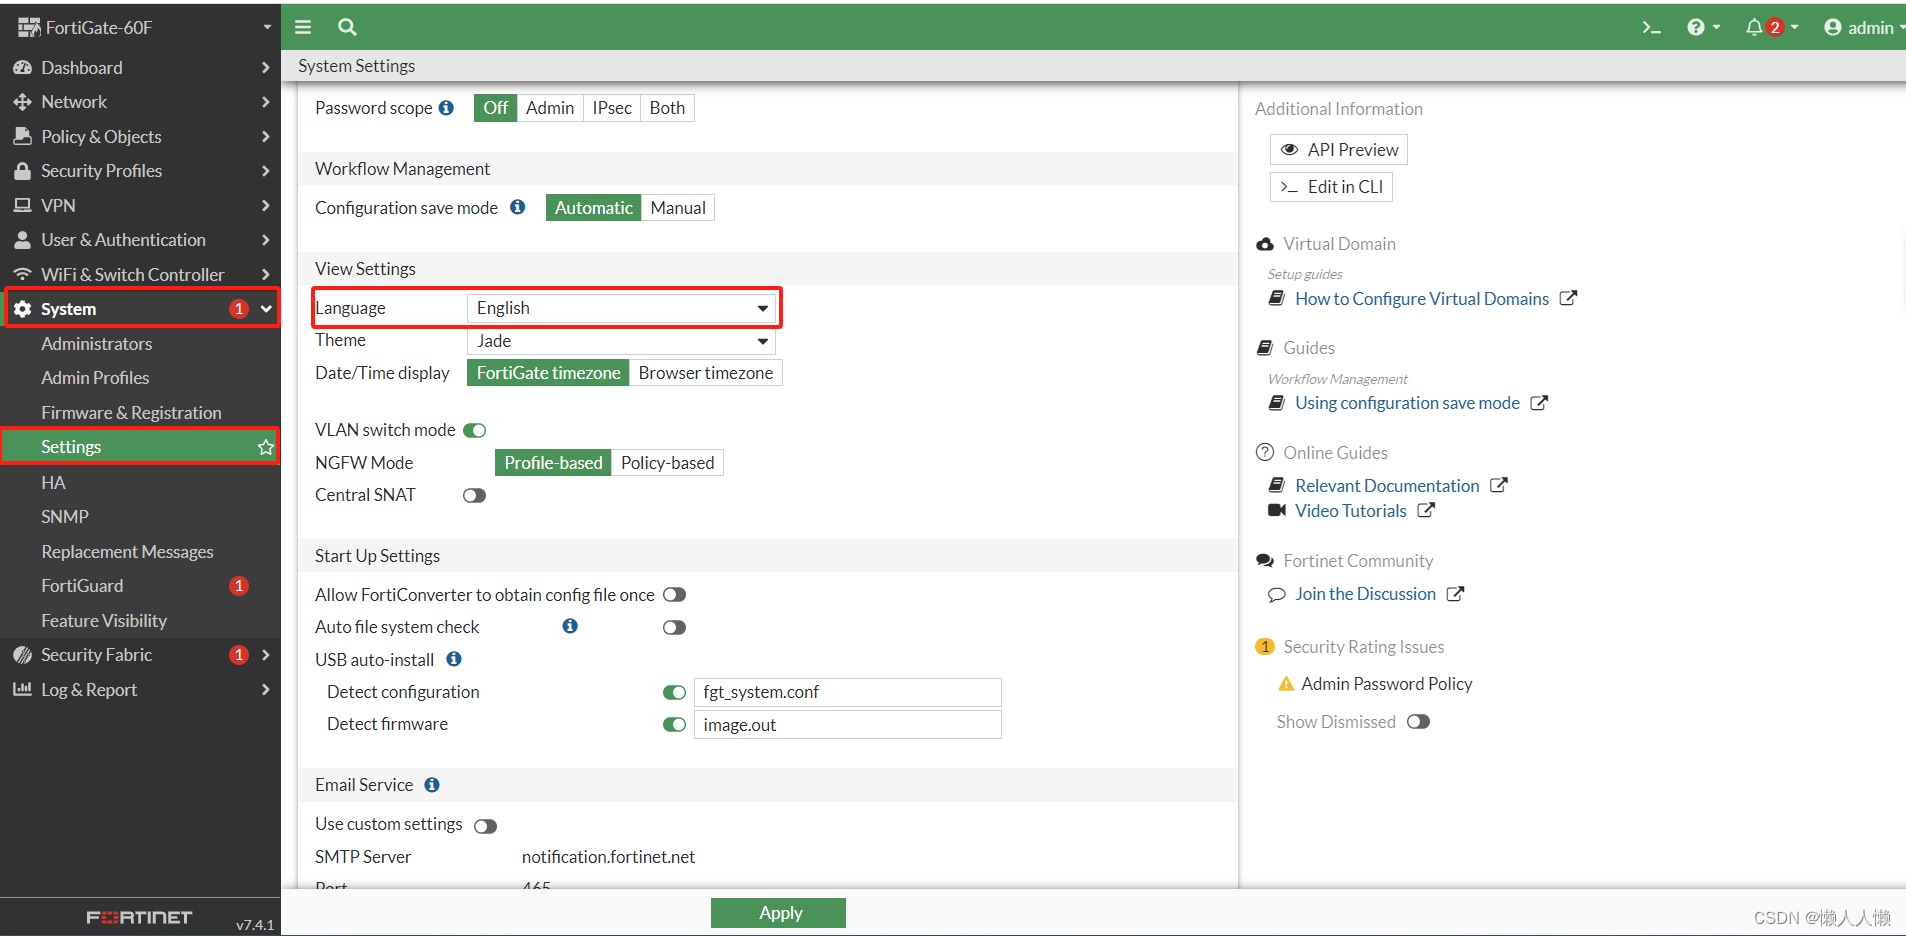This screenshot has width=1906, height=936.
Task: Select Policy-based NGFW Mode
Action: point(667,463)
